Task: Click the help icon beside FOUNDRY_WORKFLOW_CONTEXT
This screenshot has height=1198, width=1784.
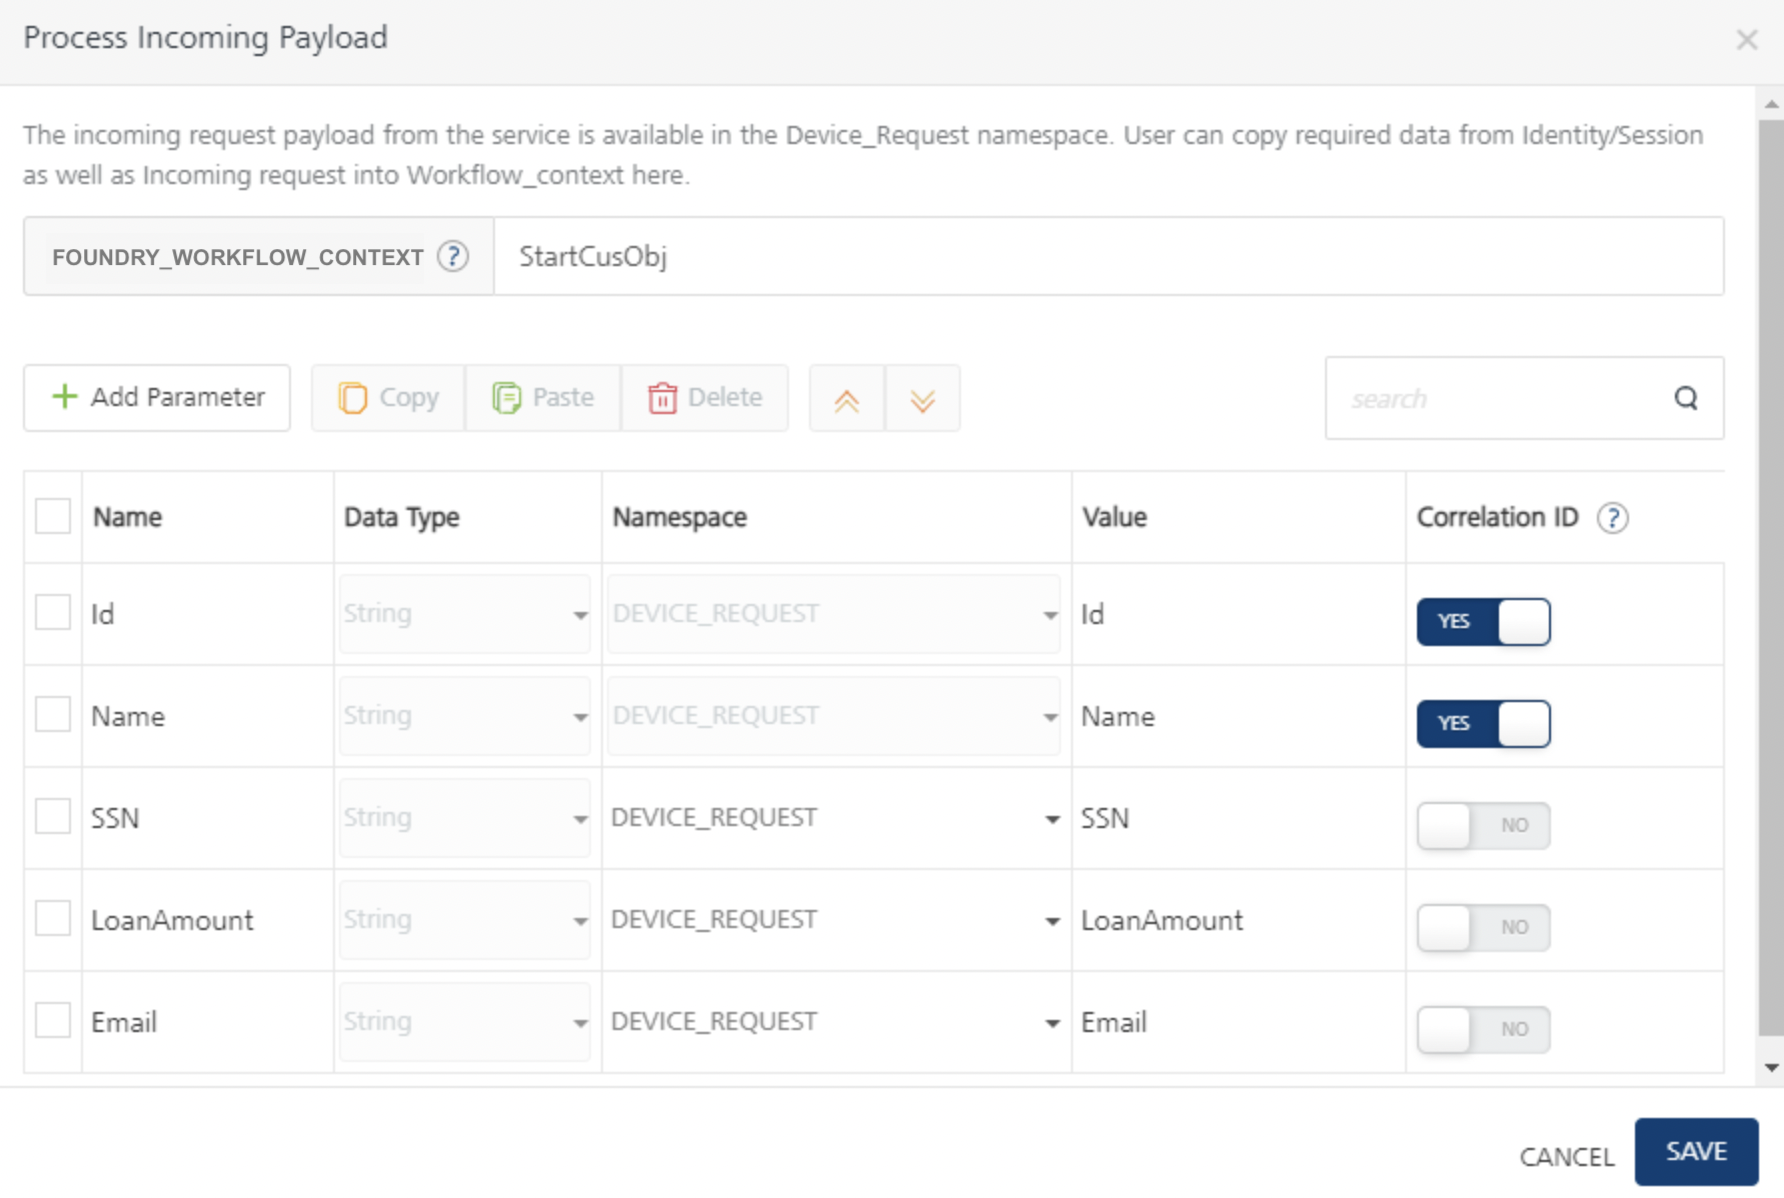Action: [x=453, y=257]
